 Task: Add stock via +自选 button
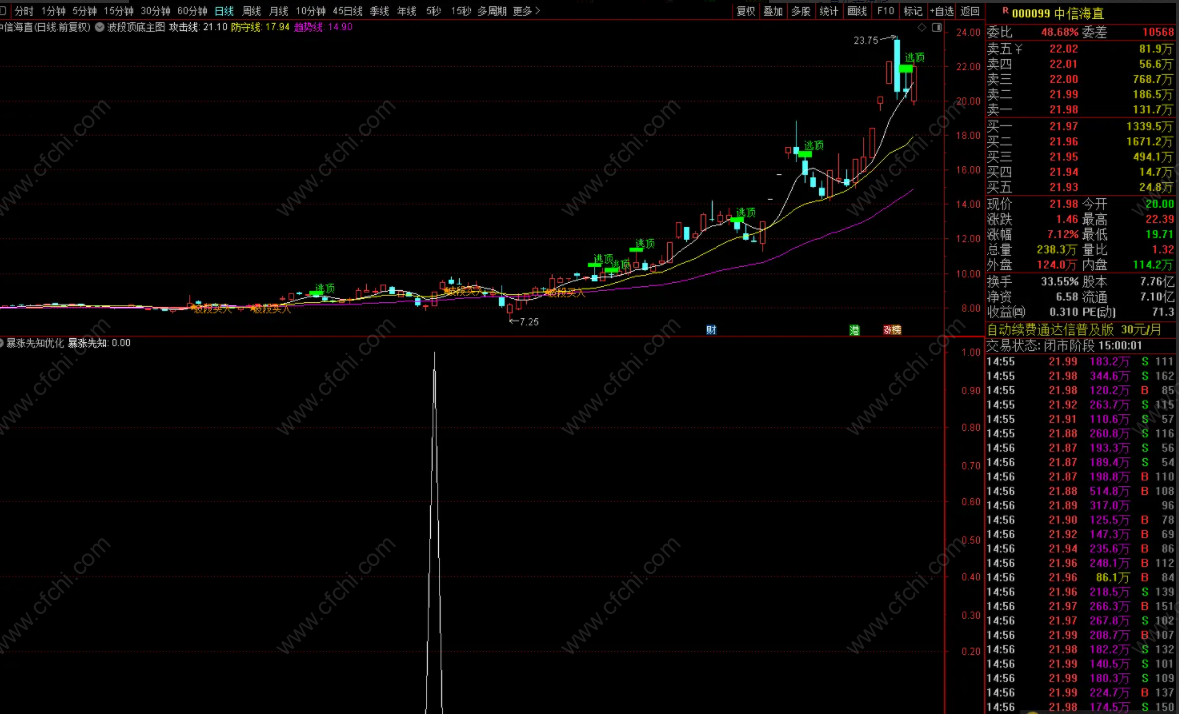click(941, 11)
